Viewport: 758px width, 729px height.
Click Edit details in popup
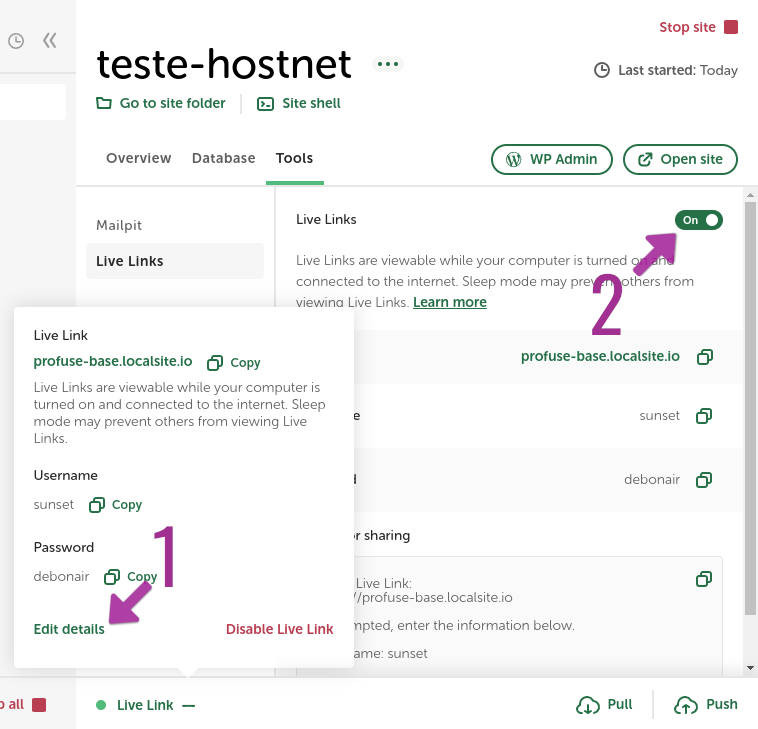click(x=69, y=629)
